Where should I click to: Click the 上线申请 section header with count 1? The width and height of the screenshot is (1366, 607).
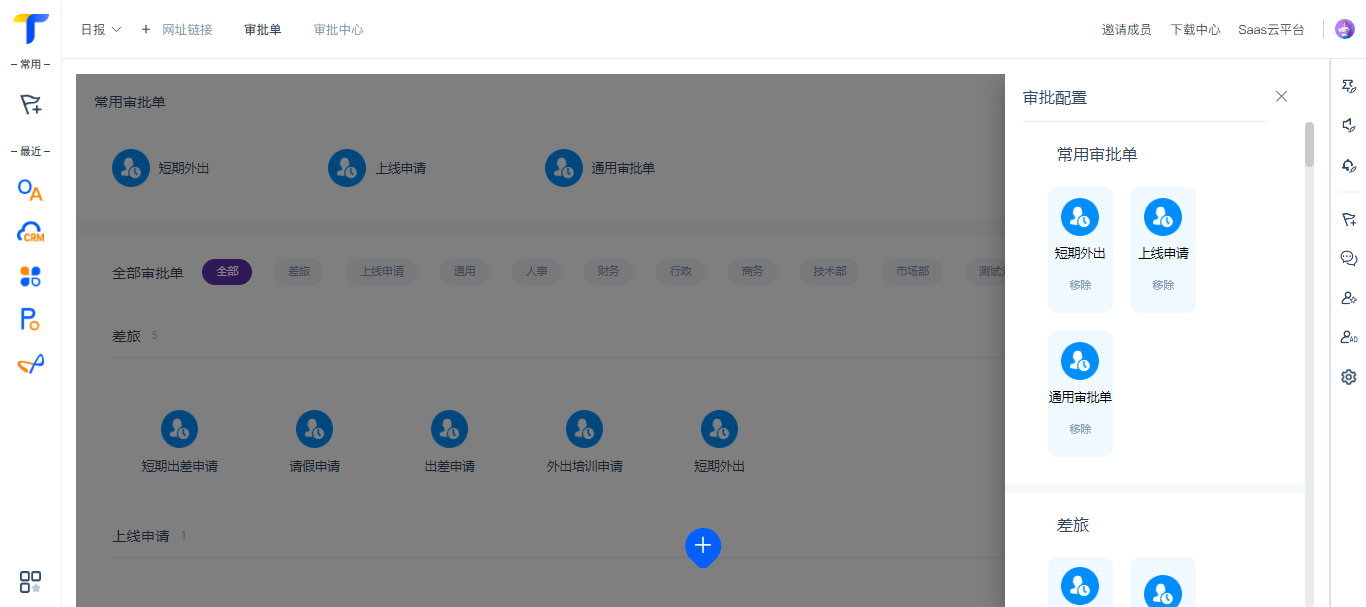point(150,536)
